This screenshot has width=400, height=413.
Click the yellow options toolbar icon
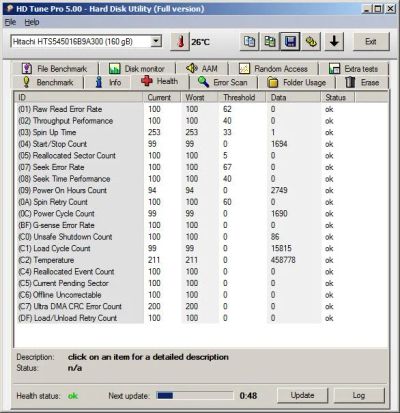311,42
